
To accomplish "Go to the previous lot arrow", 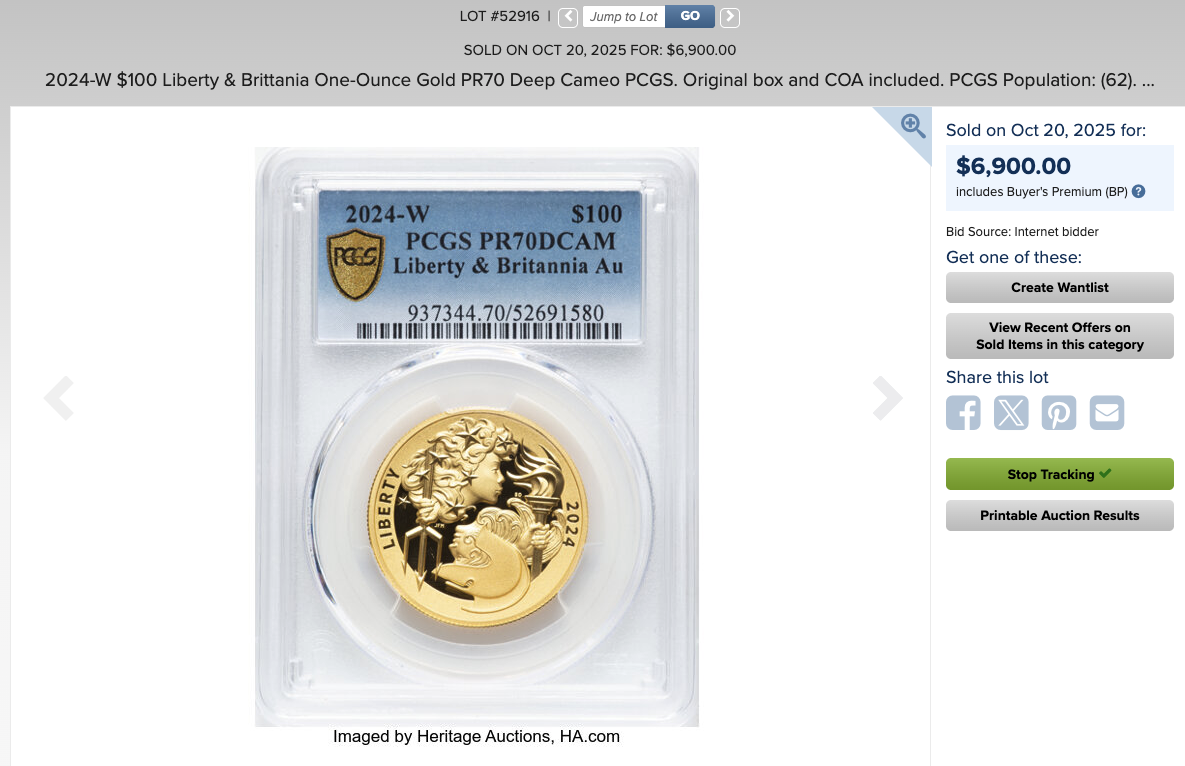I will coord(568,17).
